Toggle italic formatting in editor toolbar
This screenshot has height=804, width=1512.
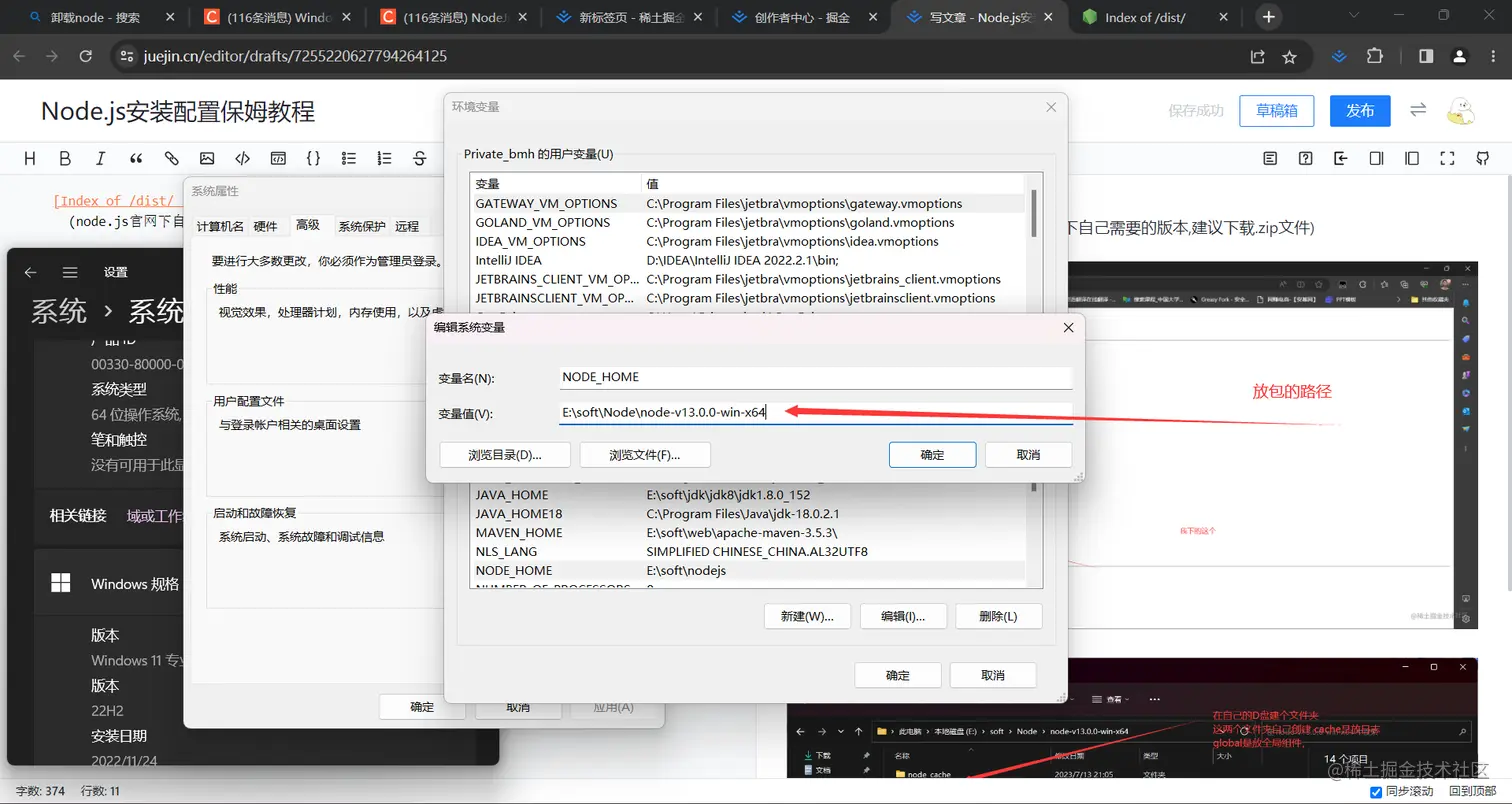100,158
